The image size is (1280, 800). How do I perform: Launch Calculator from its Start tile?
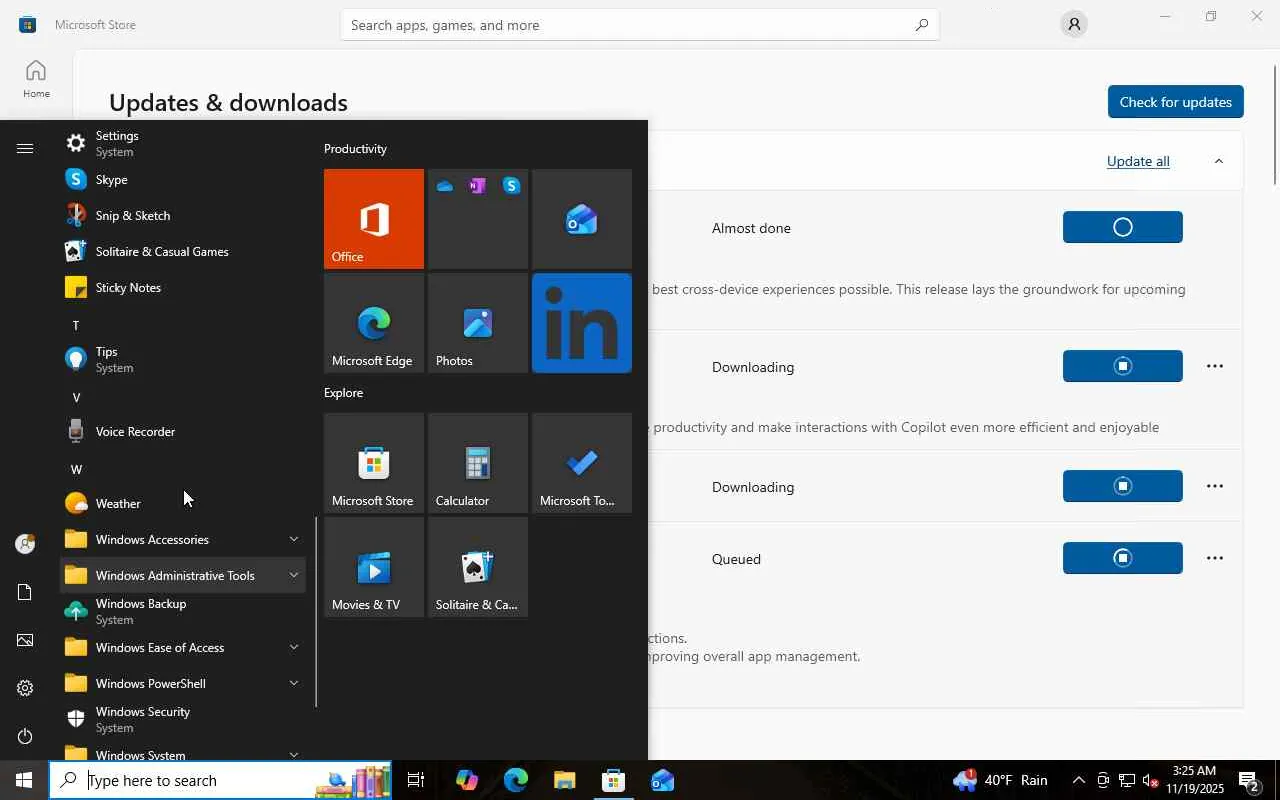click(478, 463)
